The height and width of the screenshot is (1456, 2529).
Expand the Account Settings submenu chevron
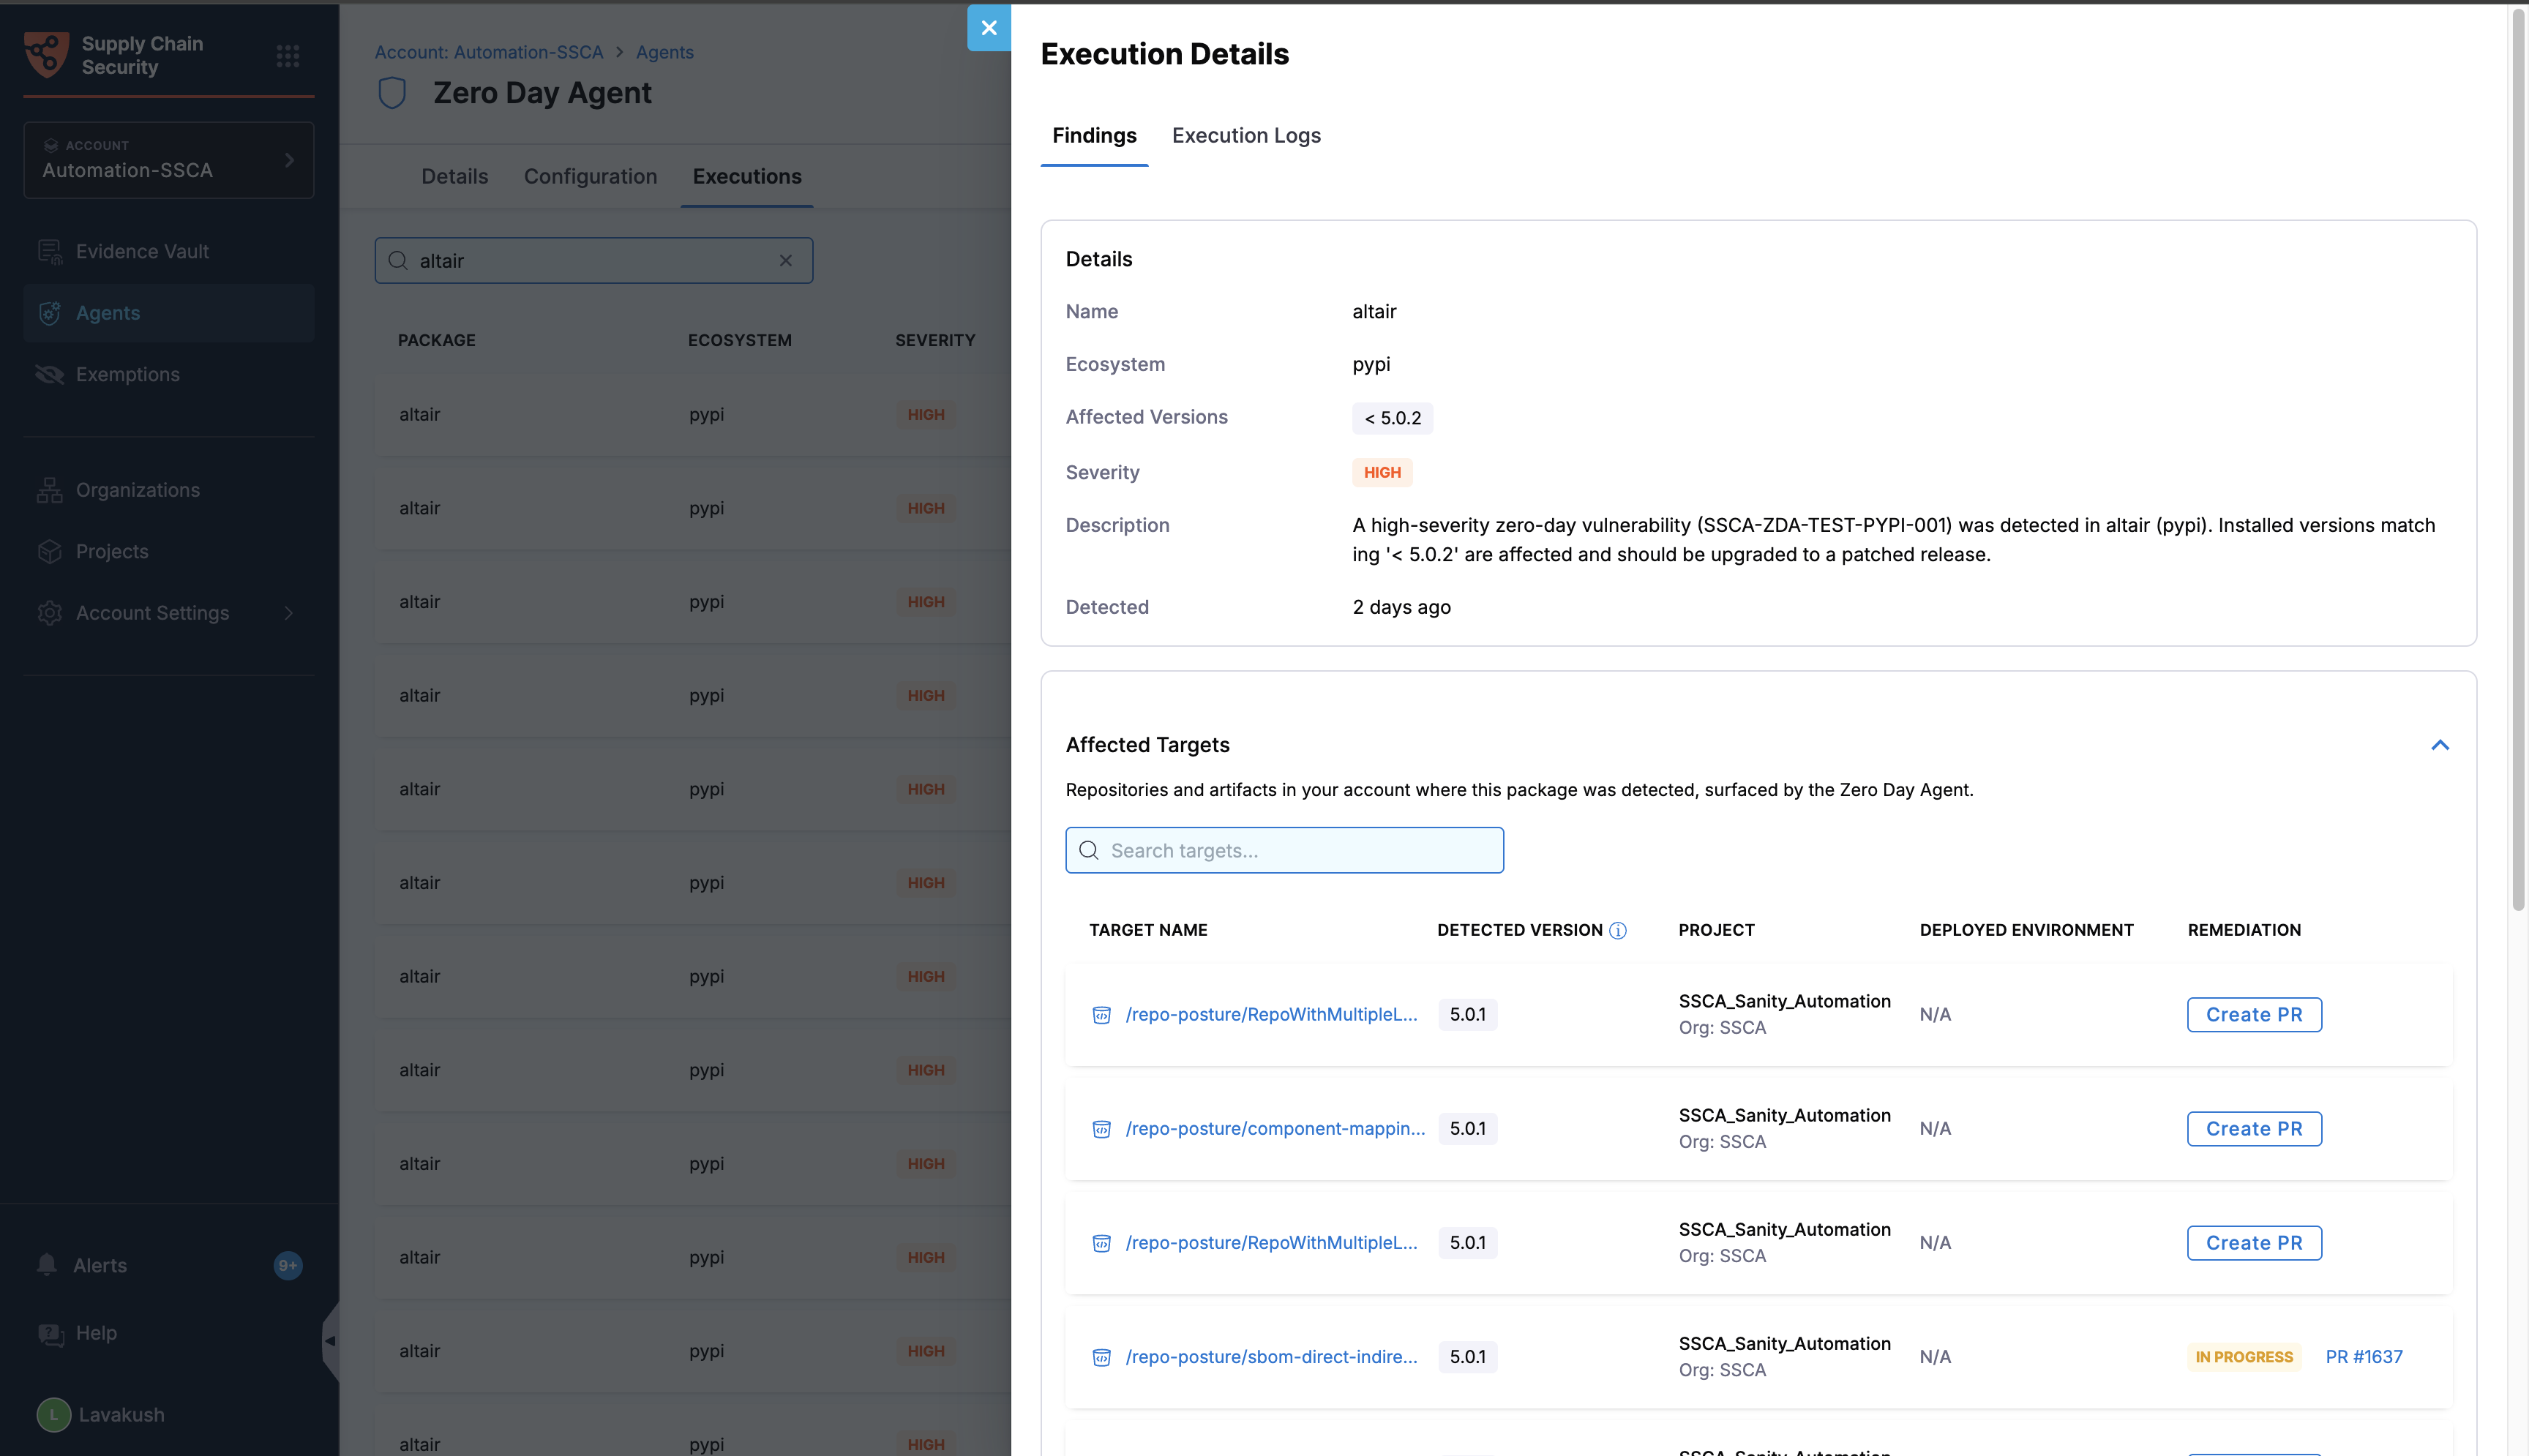point(289,613)
